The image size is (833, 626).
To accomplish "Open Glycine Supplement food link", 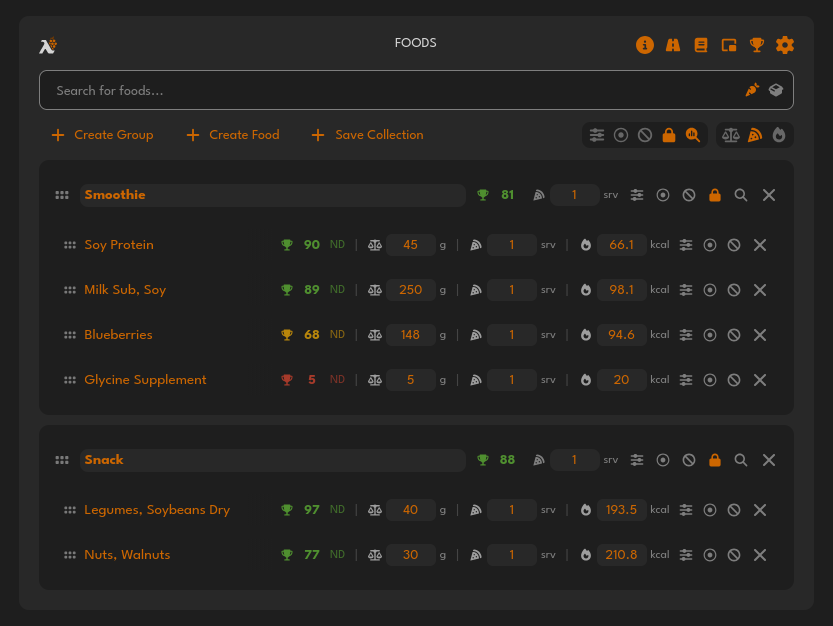I will [145, 380].
